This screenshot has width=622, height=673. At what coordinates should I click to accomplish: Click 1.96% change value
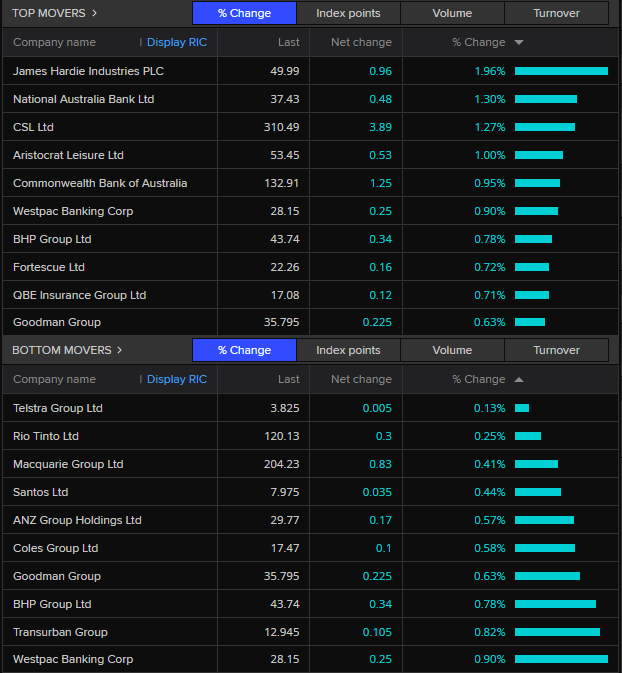pyautogui.click(x=490, y=71)
